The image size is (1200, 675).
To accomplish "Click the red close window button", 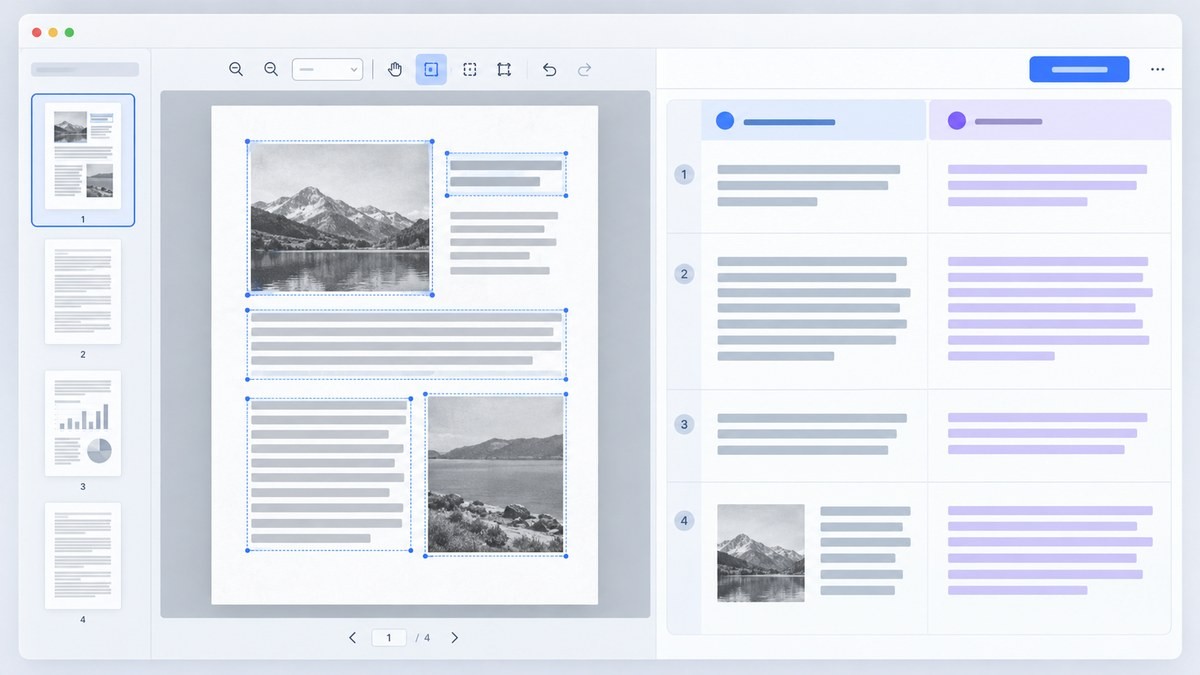I will (37, 32).
